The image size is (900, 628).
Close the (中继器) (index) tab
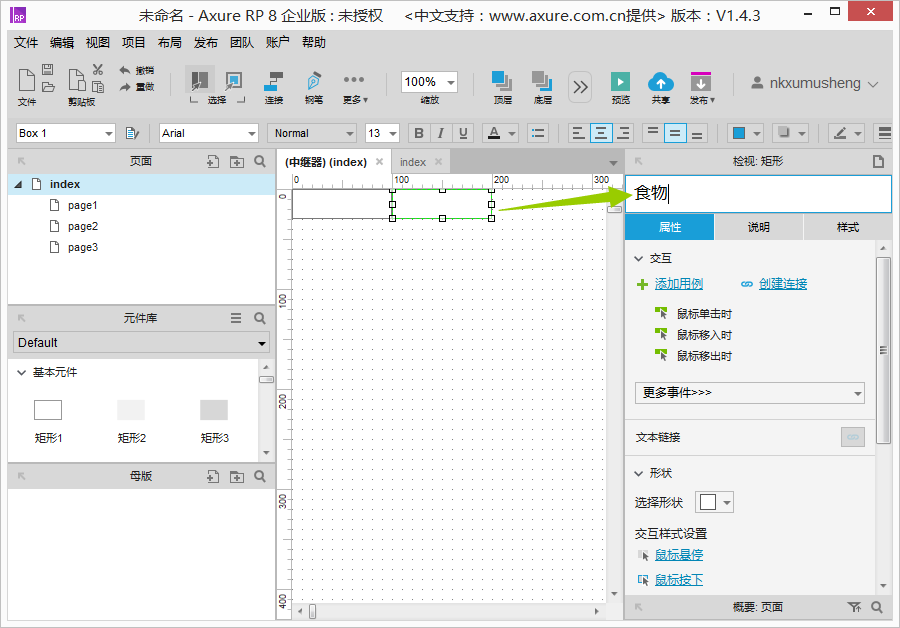point(379,162)
